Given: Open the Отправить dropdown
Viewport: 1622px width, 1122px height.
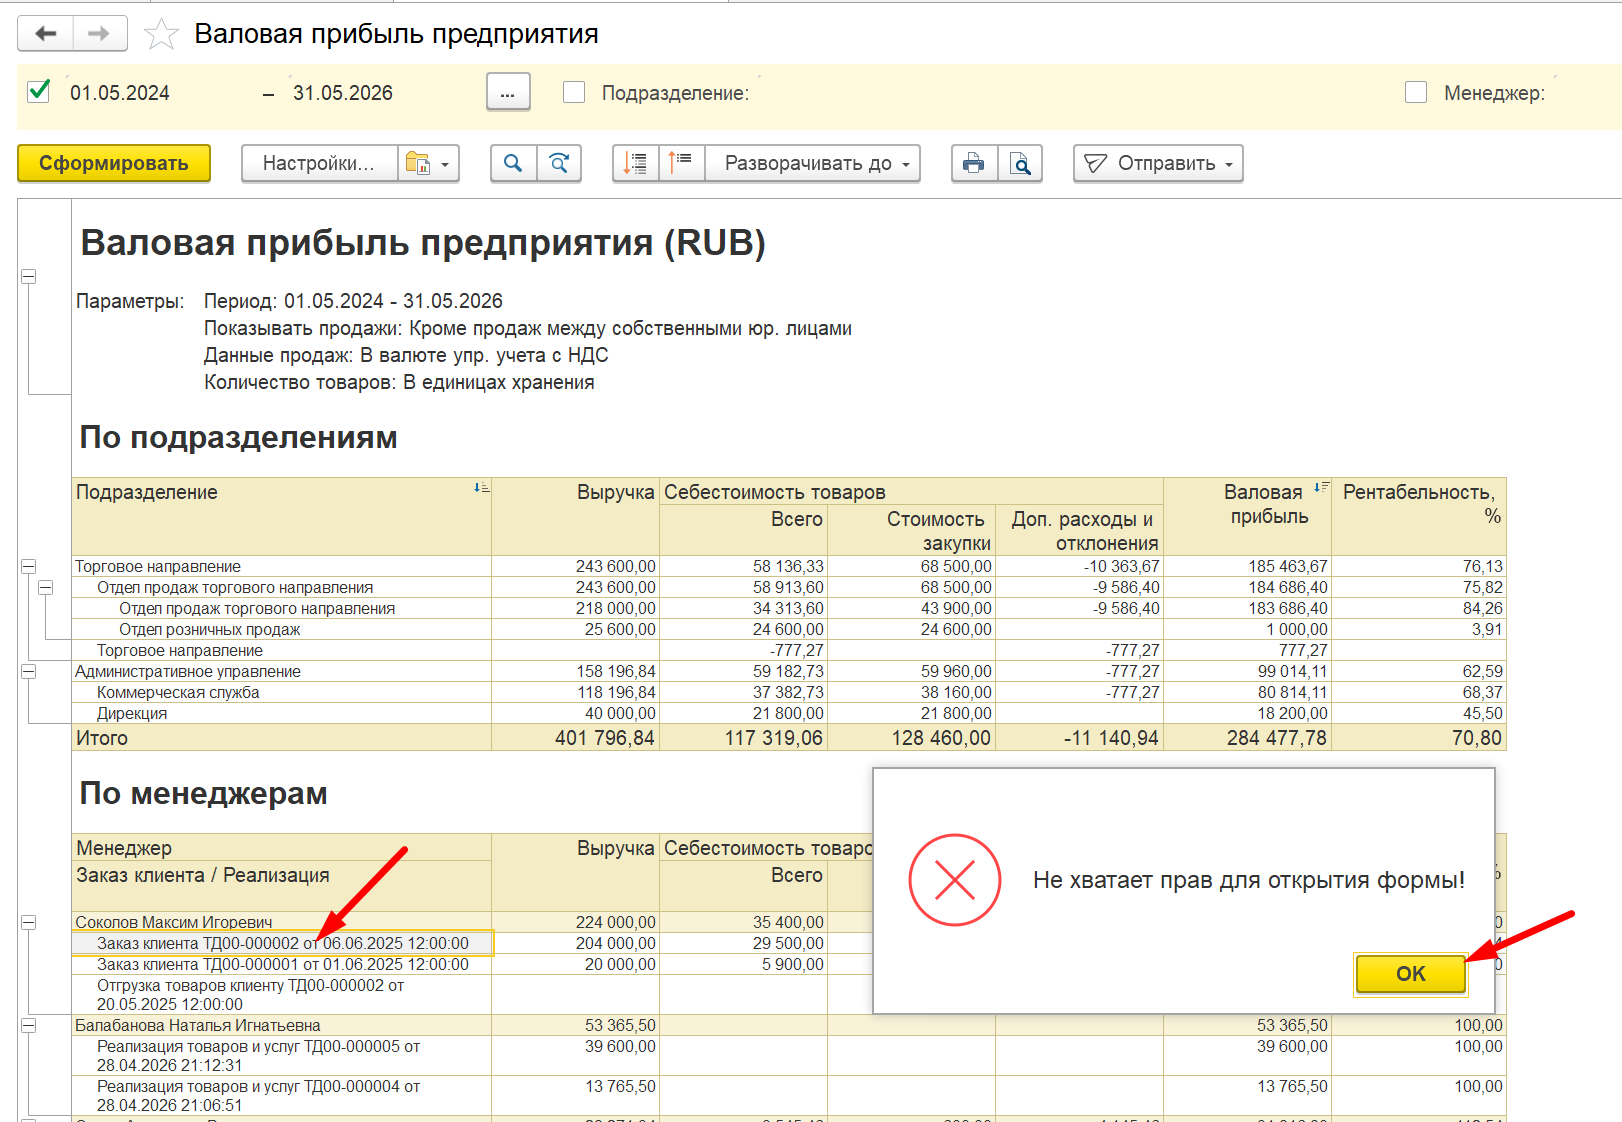Looking at the screenshot, I should click(x=1158, y=163).
